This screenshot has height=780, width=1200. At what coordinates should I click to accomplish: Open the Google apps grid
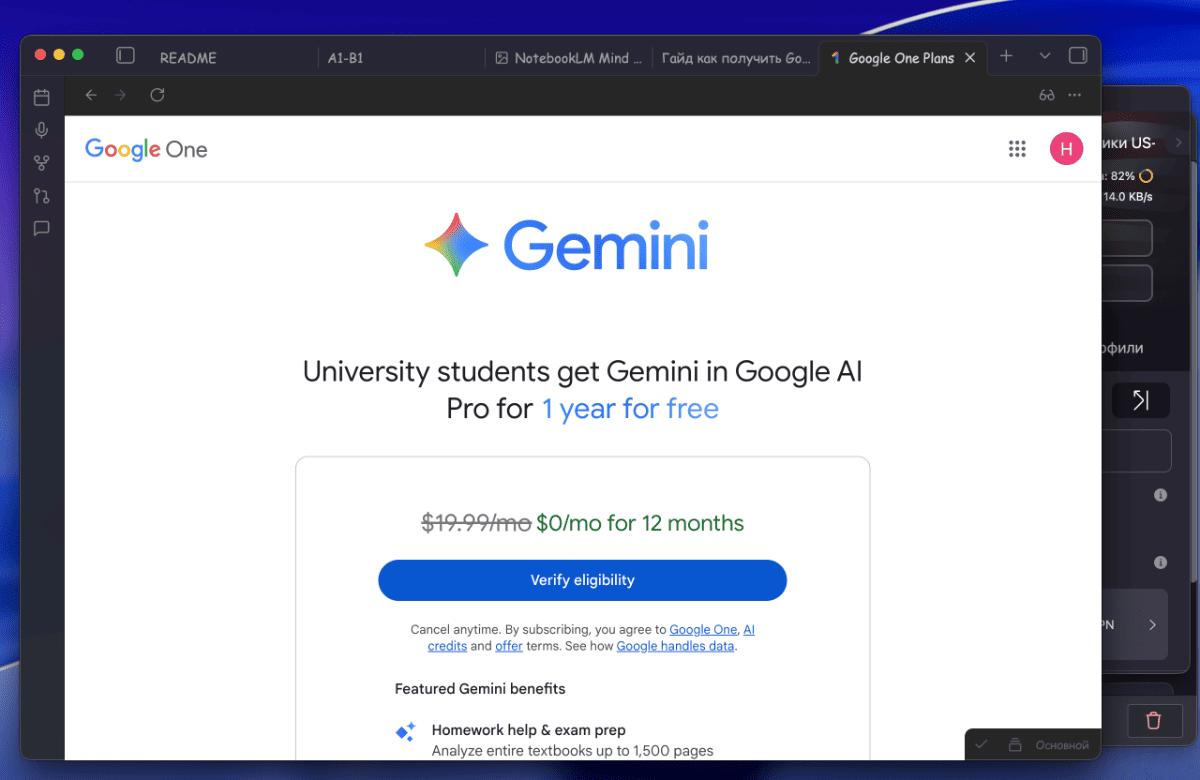click(1017, 149)
